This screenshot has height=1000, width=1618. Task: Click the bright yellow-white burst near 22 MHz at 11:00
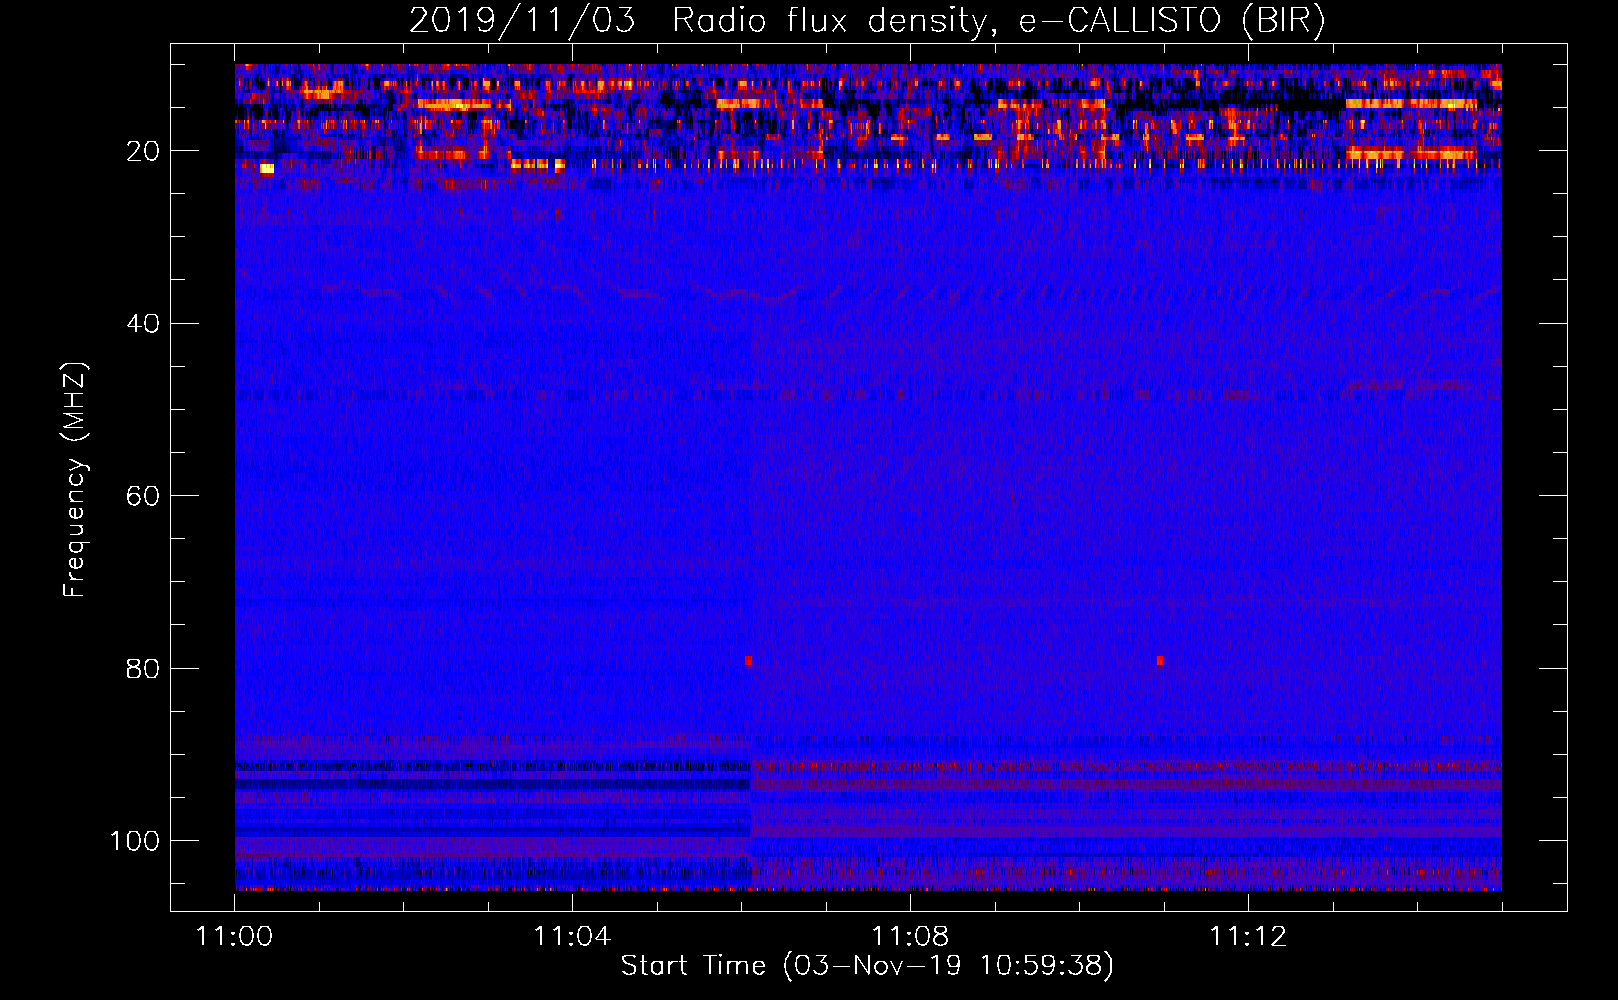(267, 169)
